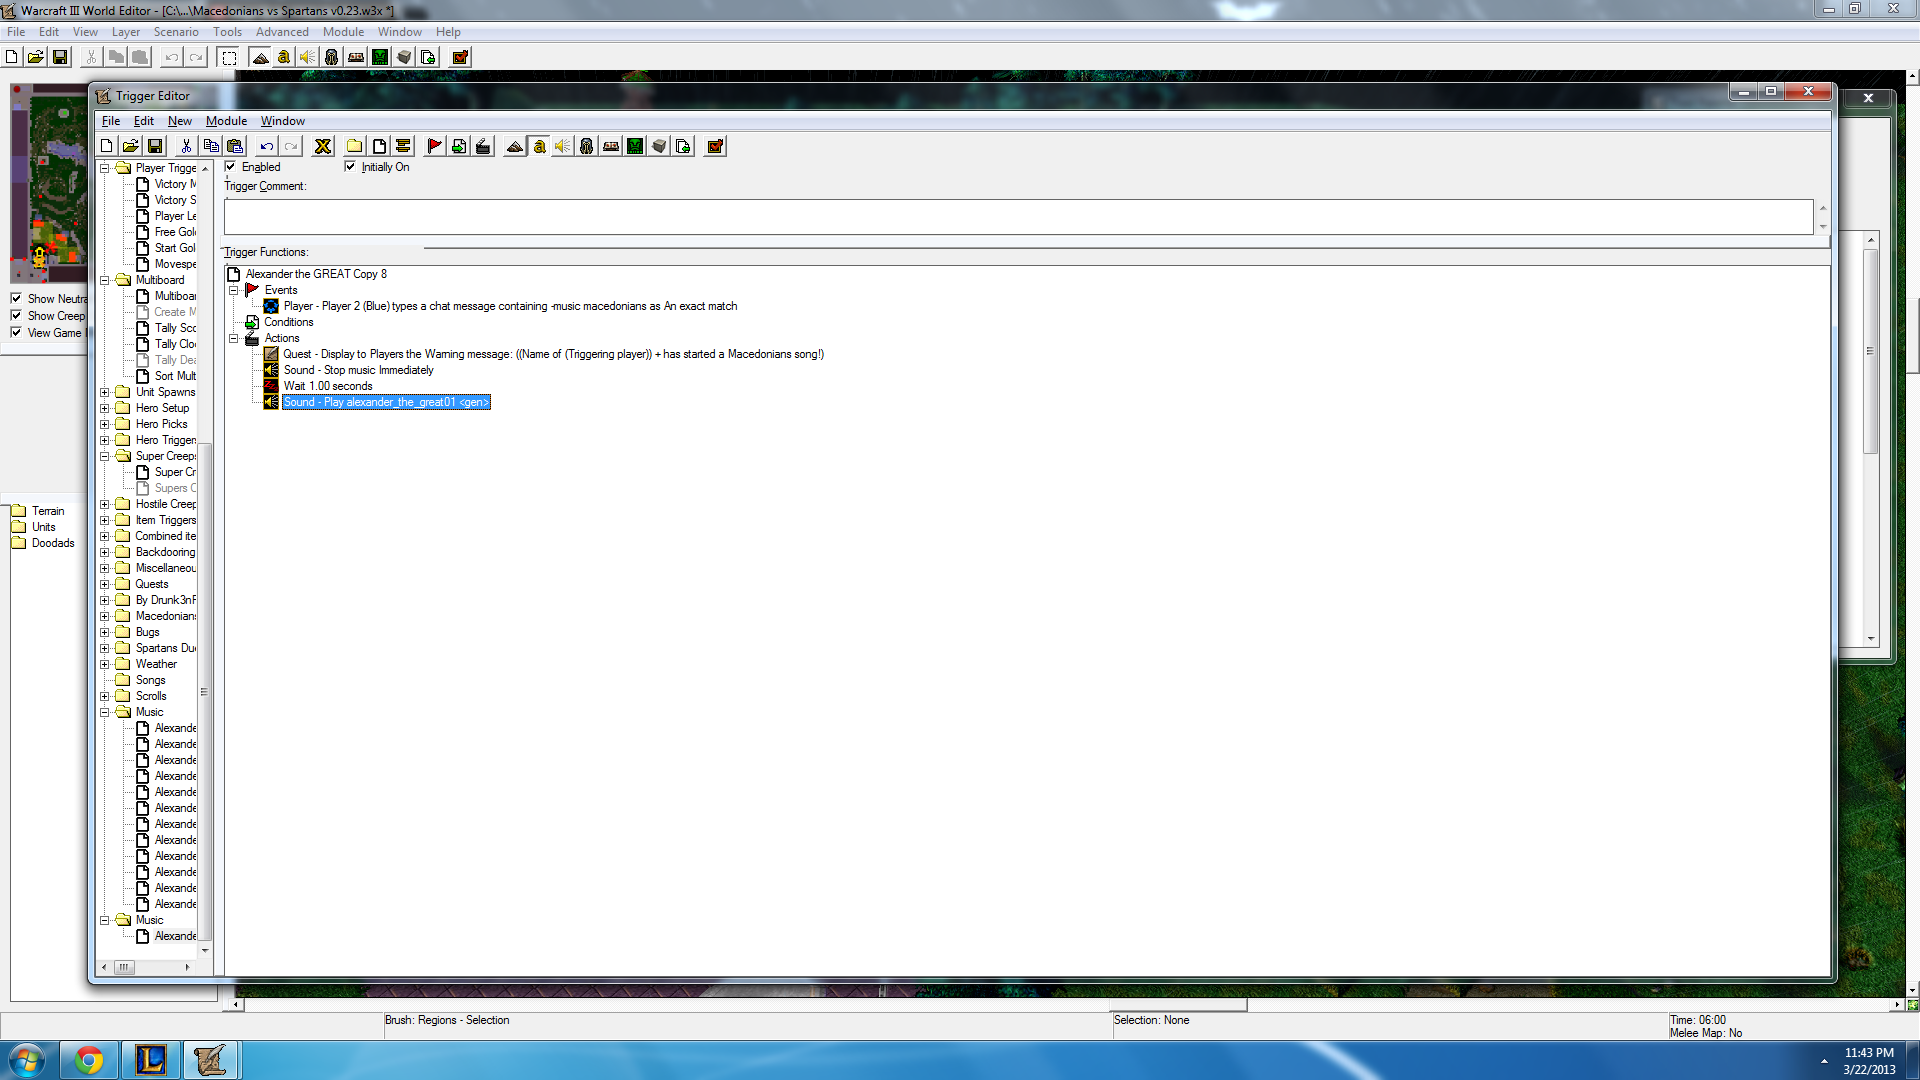Open Object Manager cube icon in Trigger Editor
The height and width of the screenshot is (1080, 1920).
tap(659, 147)
